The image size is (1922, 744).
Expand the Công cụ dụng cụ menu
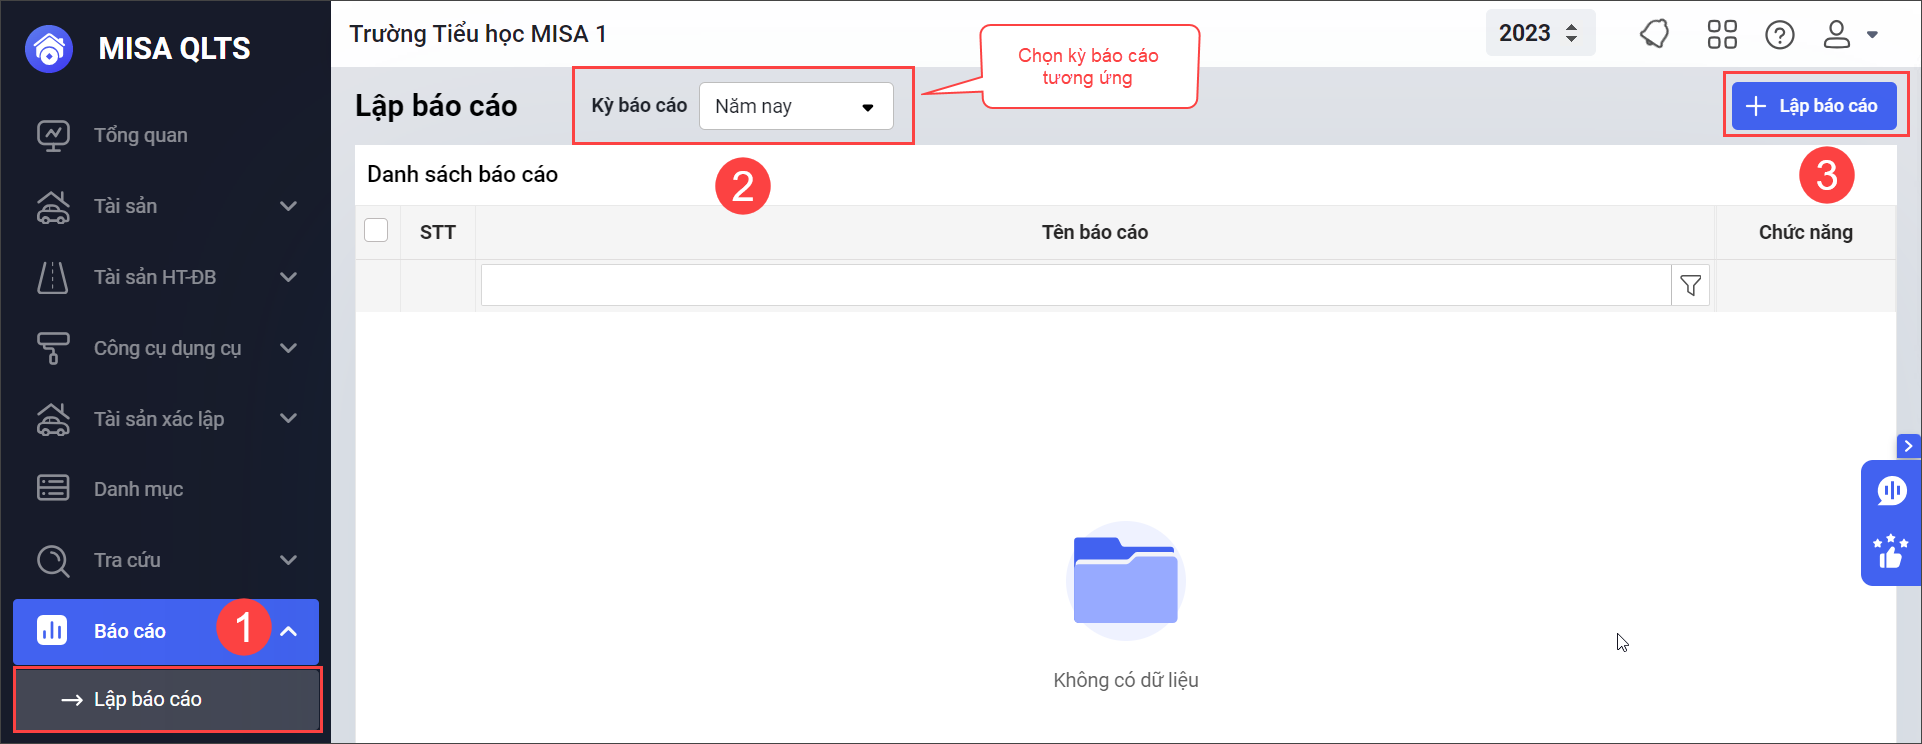click(x=166, y=348)
